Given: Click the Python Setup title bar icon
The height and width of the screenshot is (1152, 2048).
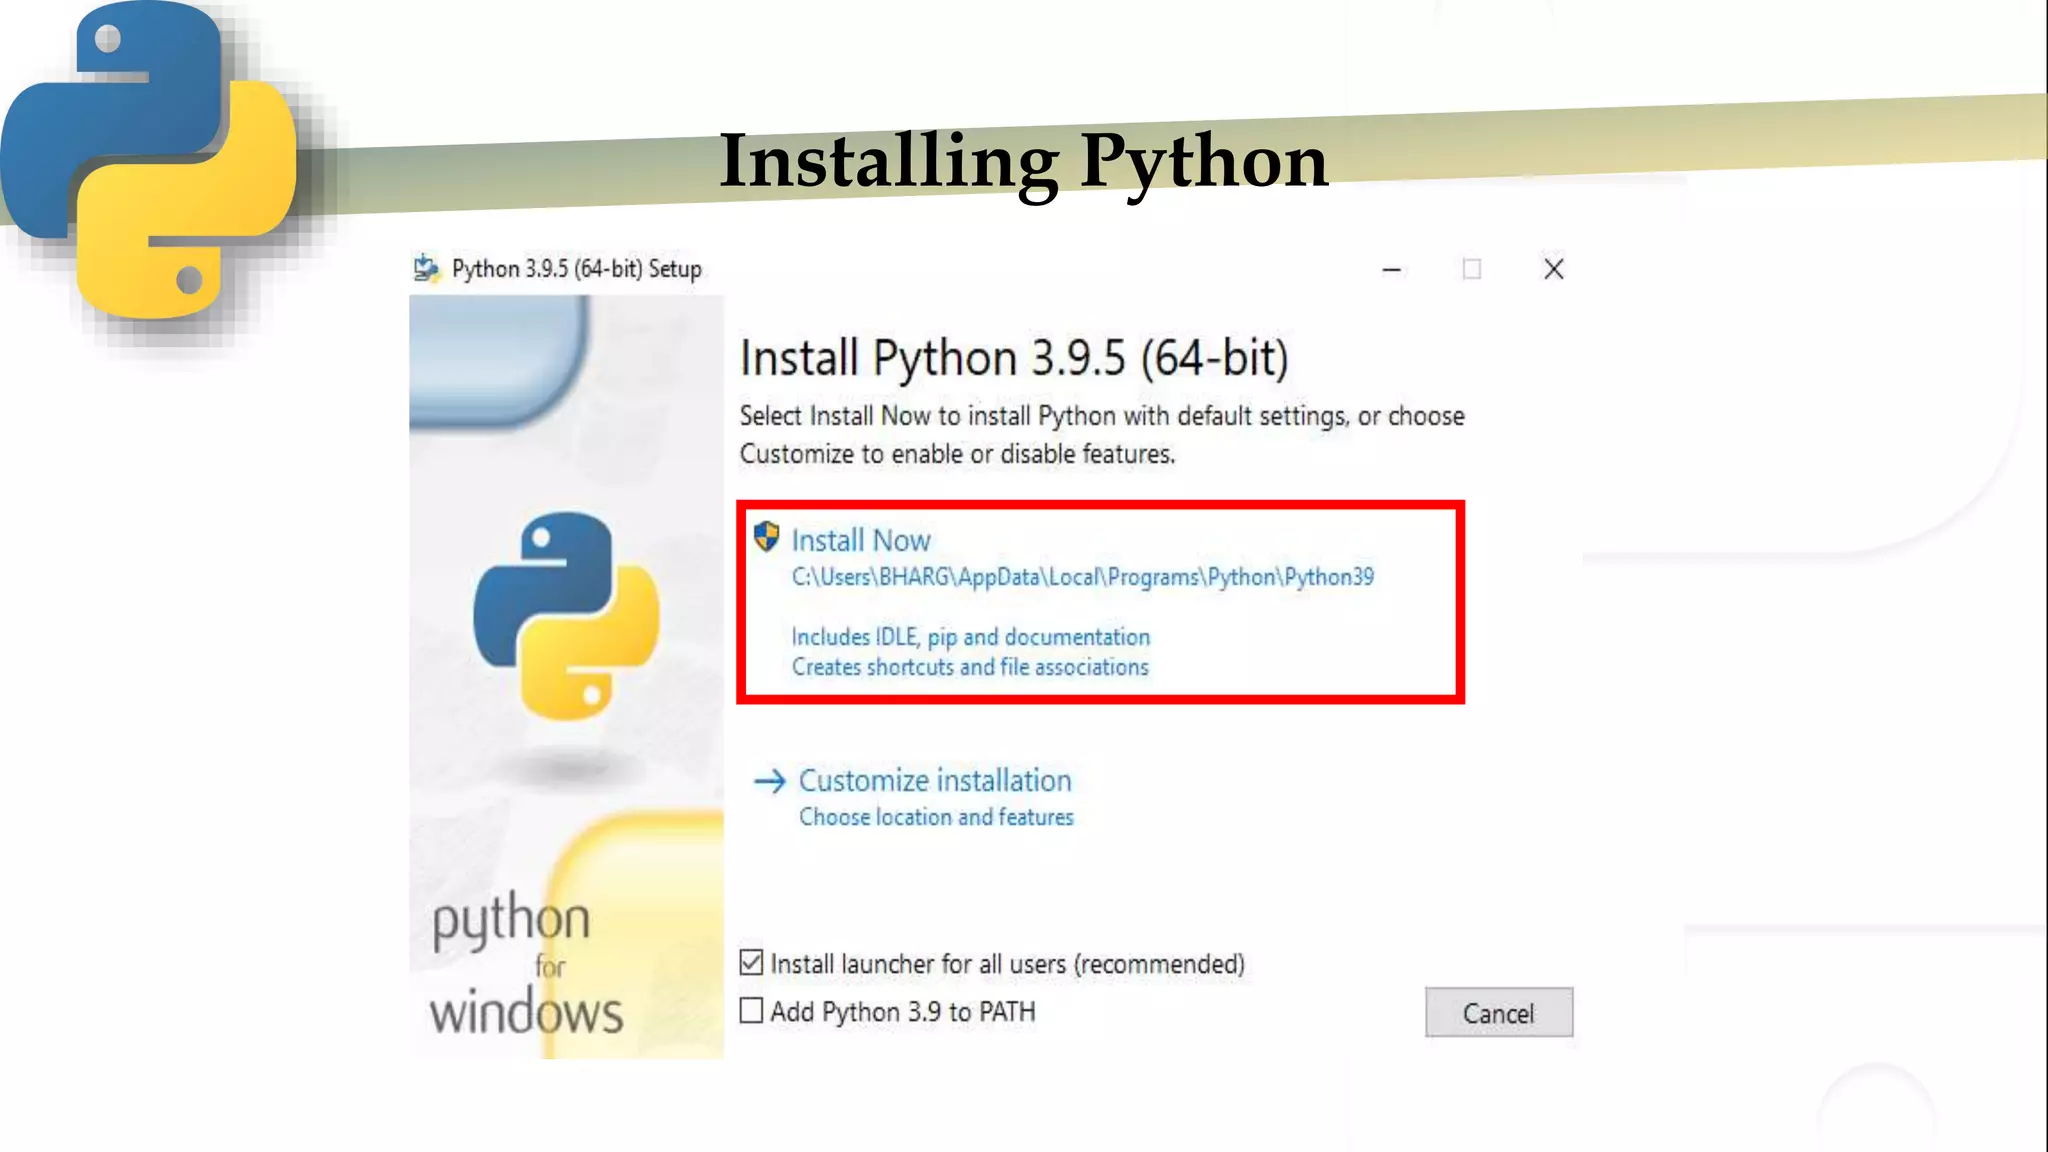Looking at the screenshot, I should (426, 268).
